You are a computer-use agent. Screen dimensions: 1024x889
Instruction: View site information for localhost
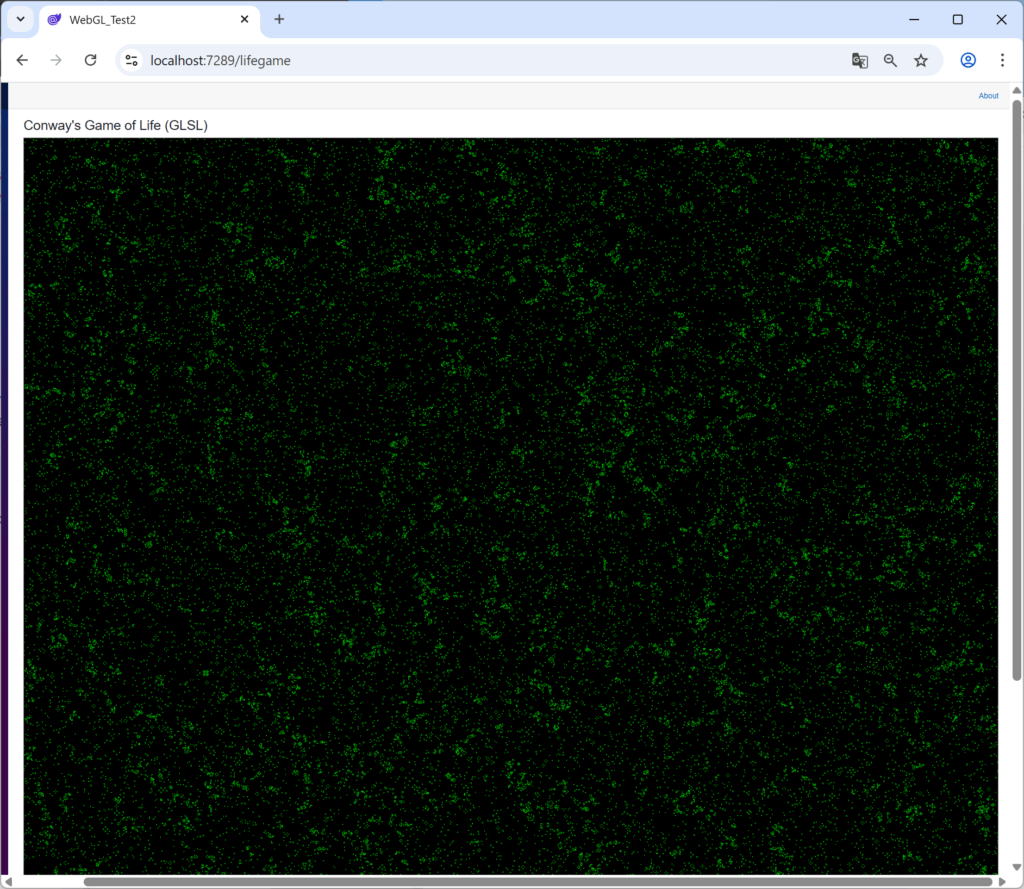(x=131, y=60)
